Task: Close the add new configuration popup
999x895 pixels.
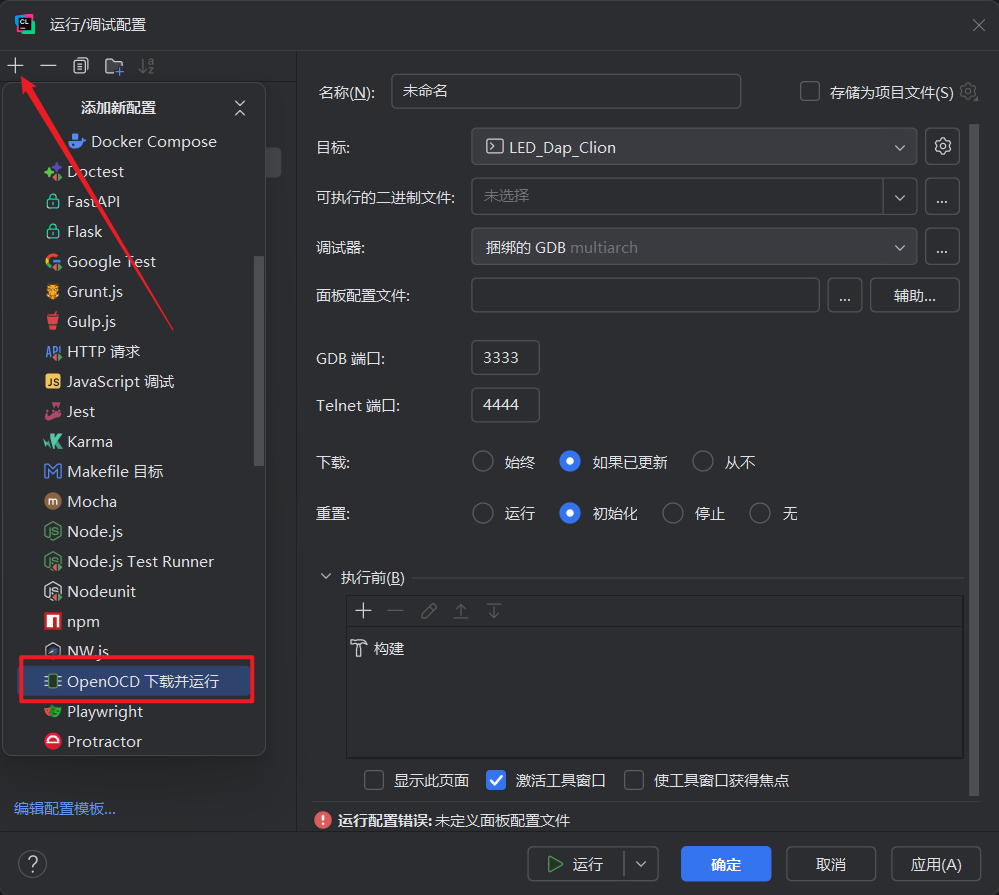Action: click(240, 108)
